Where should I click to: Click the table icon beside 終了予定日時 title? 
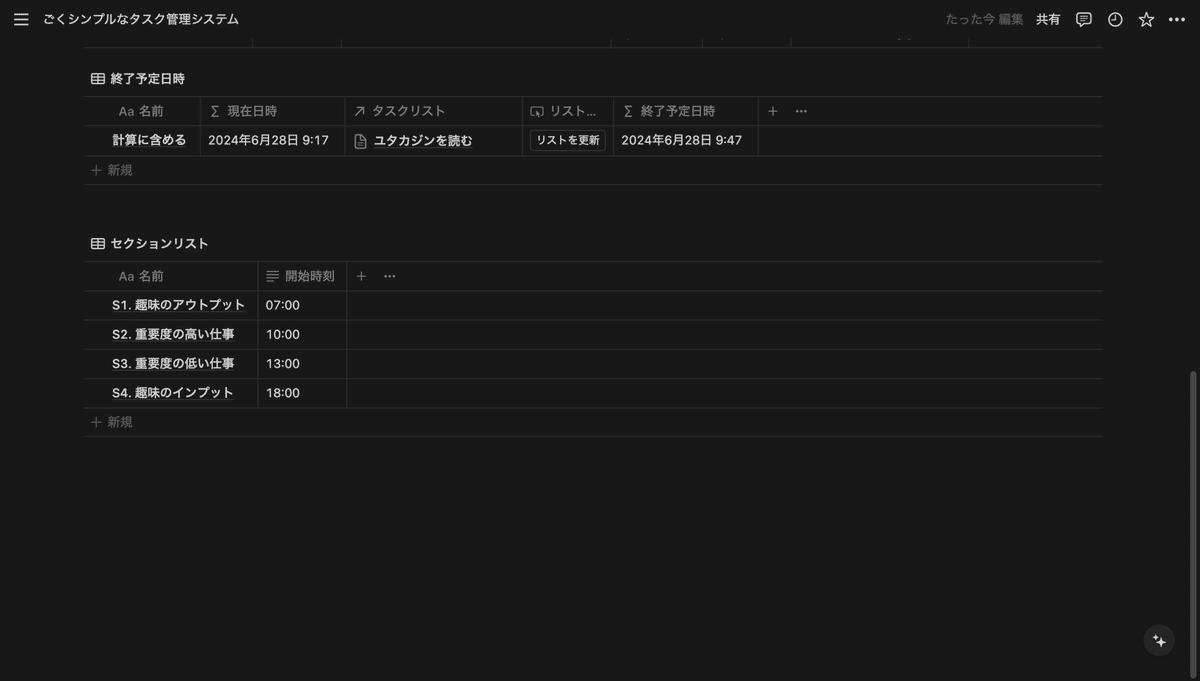pyautogui.click(x=98, y=78)
